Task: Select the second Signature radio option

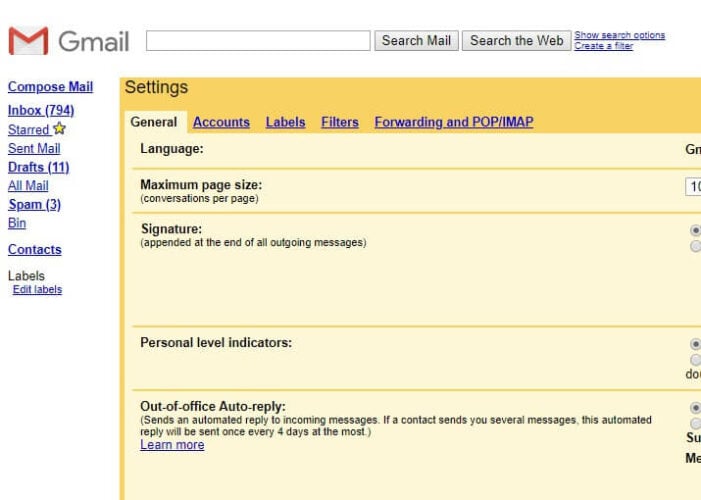Action: click(695, 246)
